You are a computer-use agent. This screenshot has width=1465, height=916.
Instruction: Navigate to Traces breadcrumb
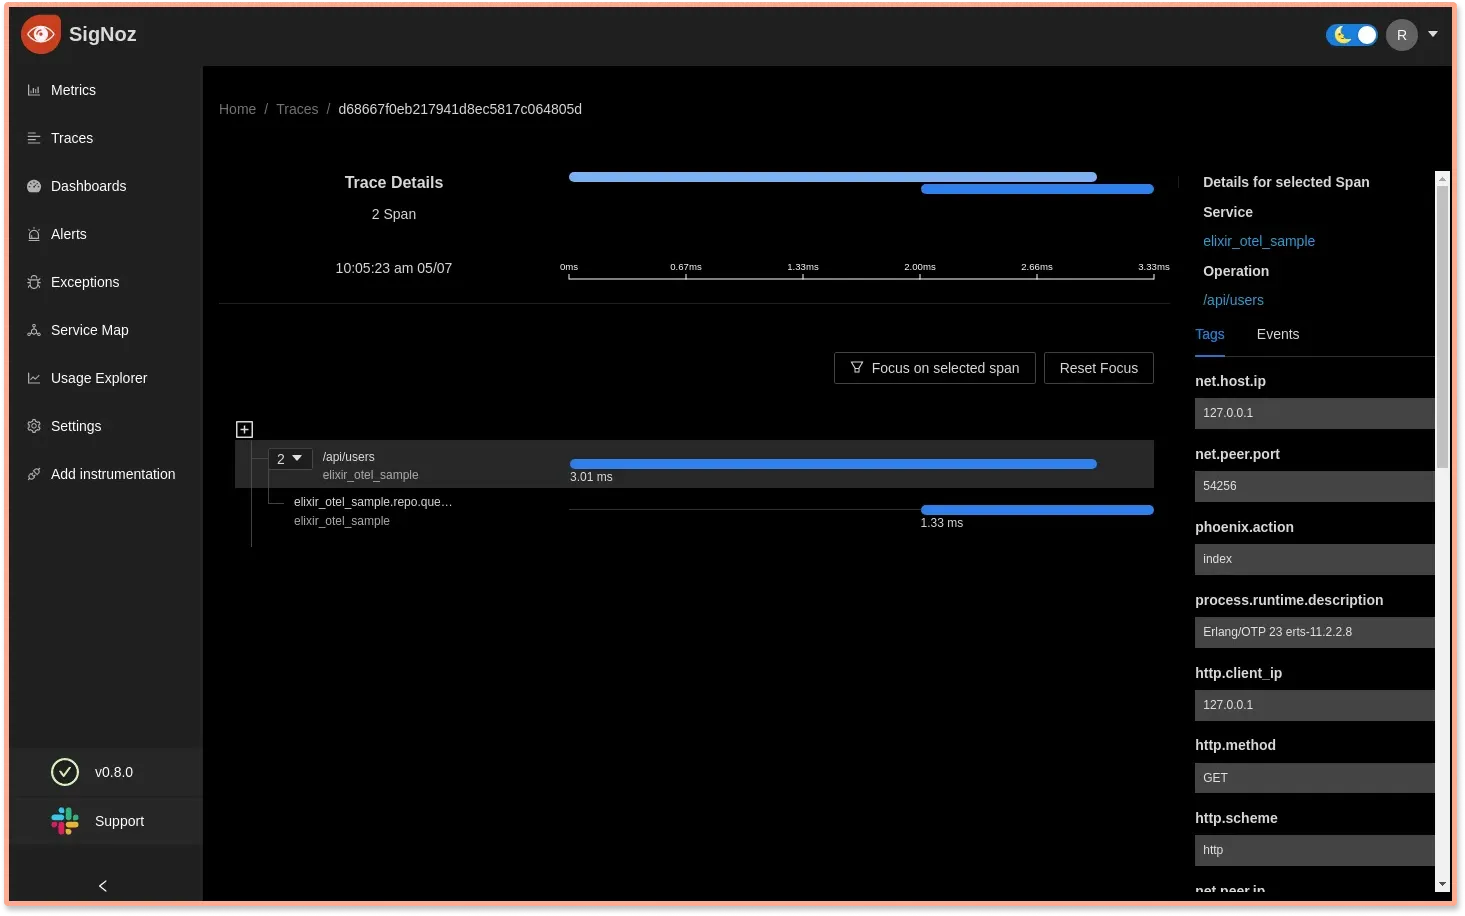[x=297, y=109]
